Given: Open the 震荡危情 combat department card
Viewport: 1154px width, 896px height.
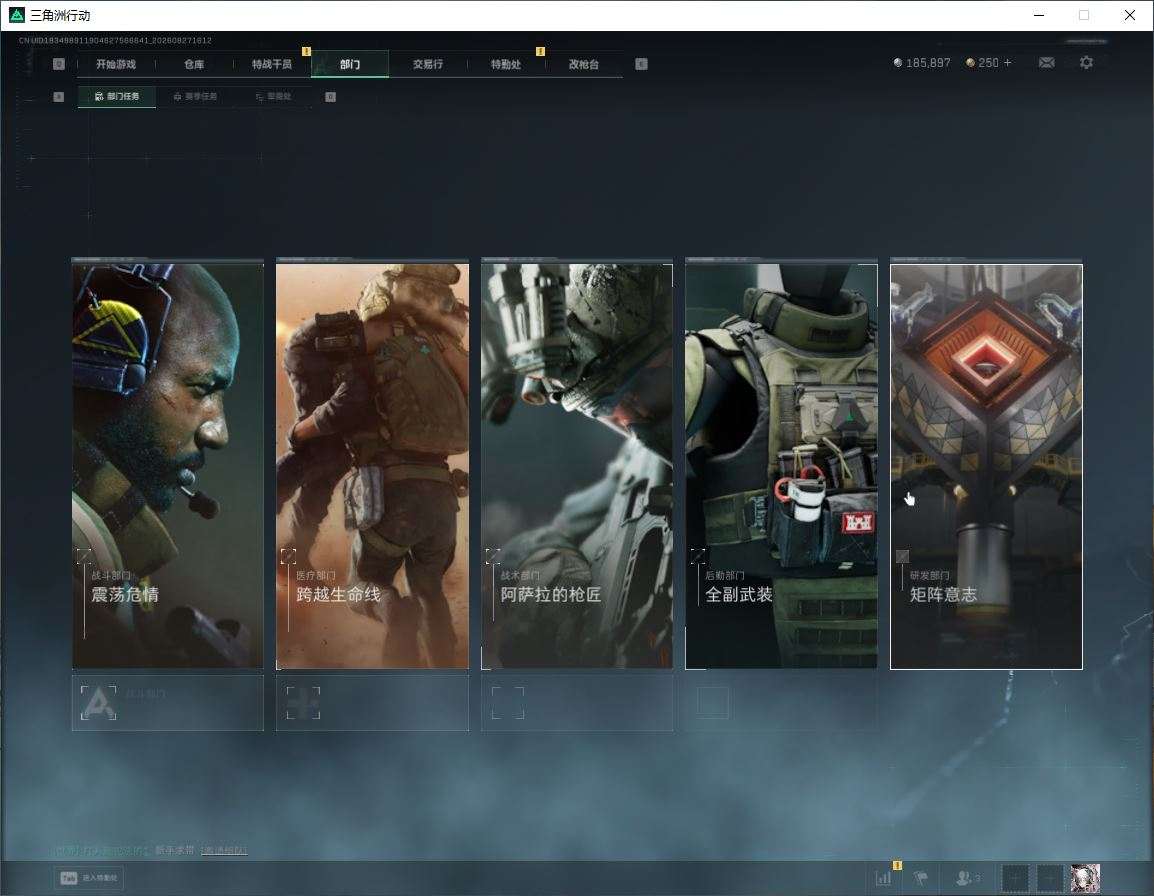Looking at the screenshot, I should [x=168, y=465].
